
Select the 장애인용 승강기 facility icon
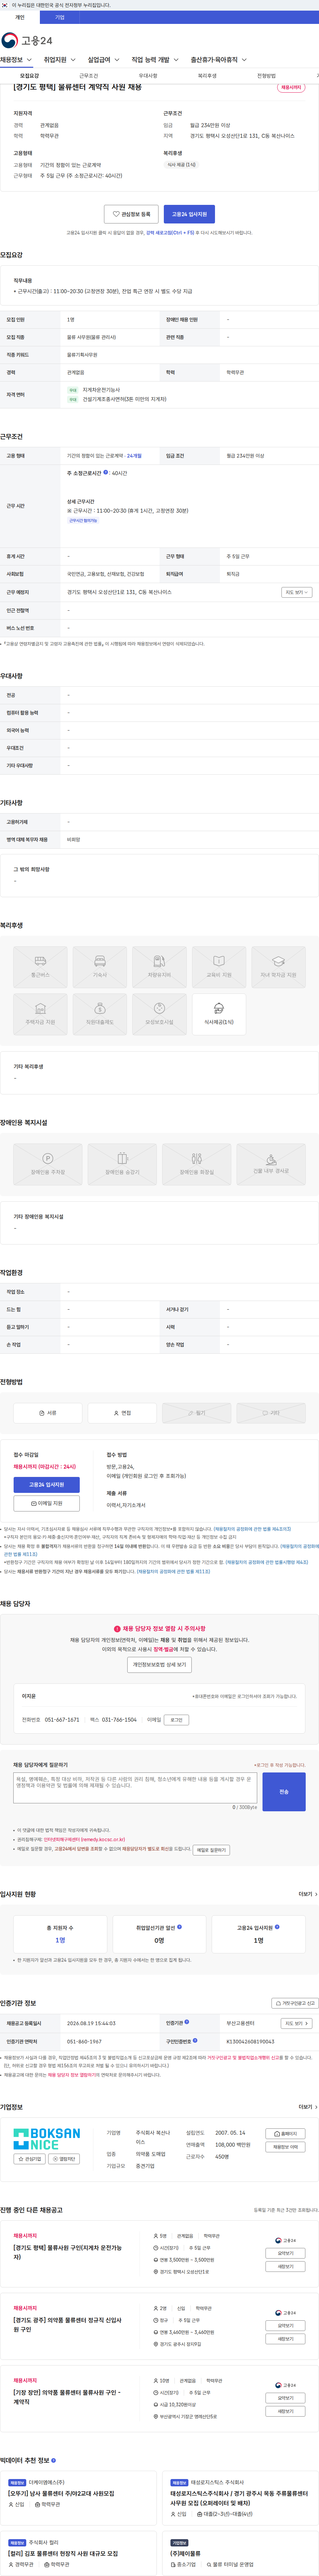[122, 1164]
